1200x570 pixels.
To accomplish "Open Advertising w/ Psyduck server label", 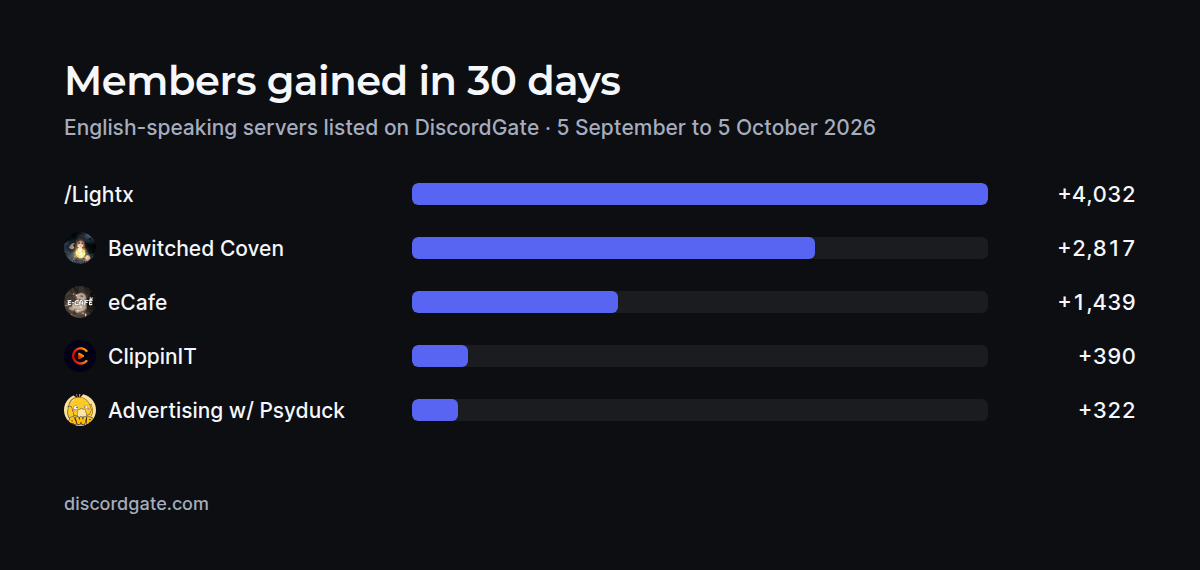I will click(x=226, y=410).
